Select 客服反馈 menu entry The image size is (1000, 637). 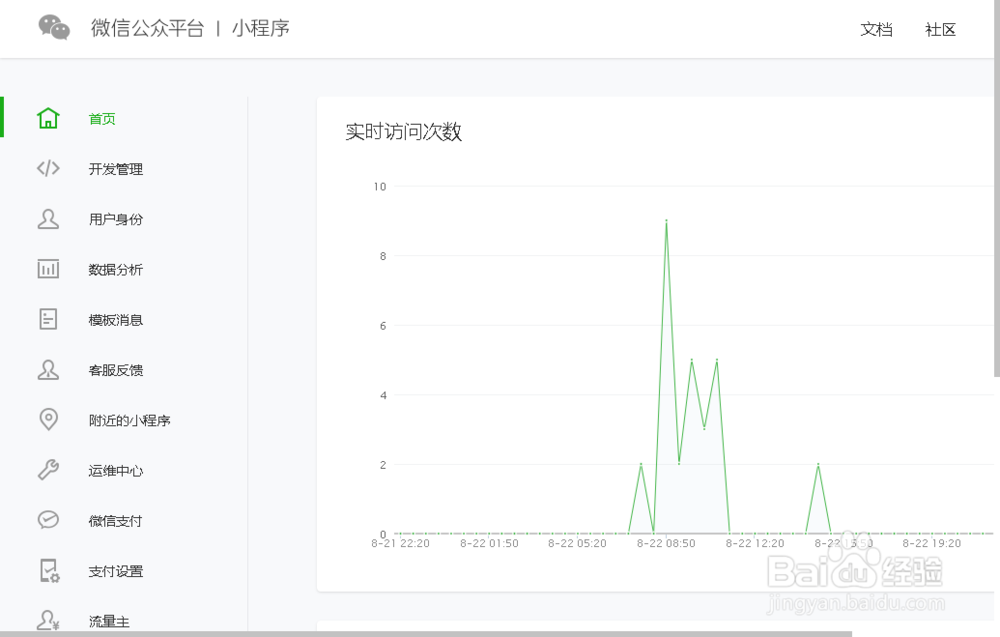pyautogui.click(x=115, y=370)
